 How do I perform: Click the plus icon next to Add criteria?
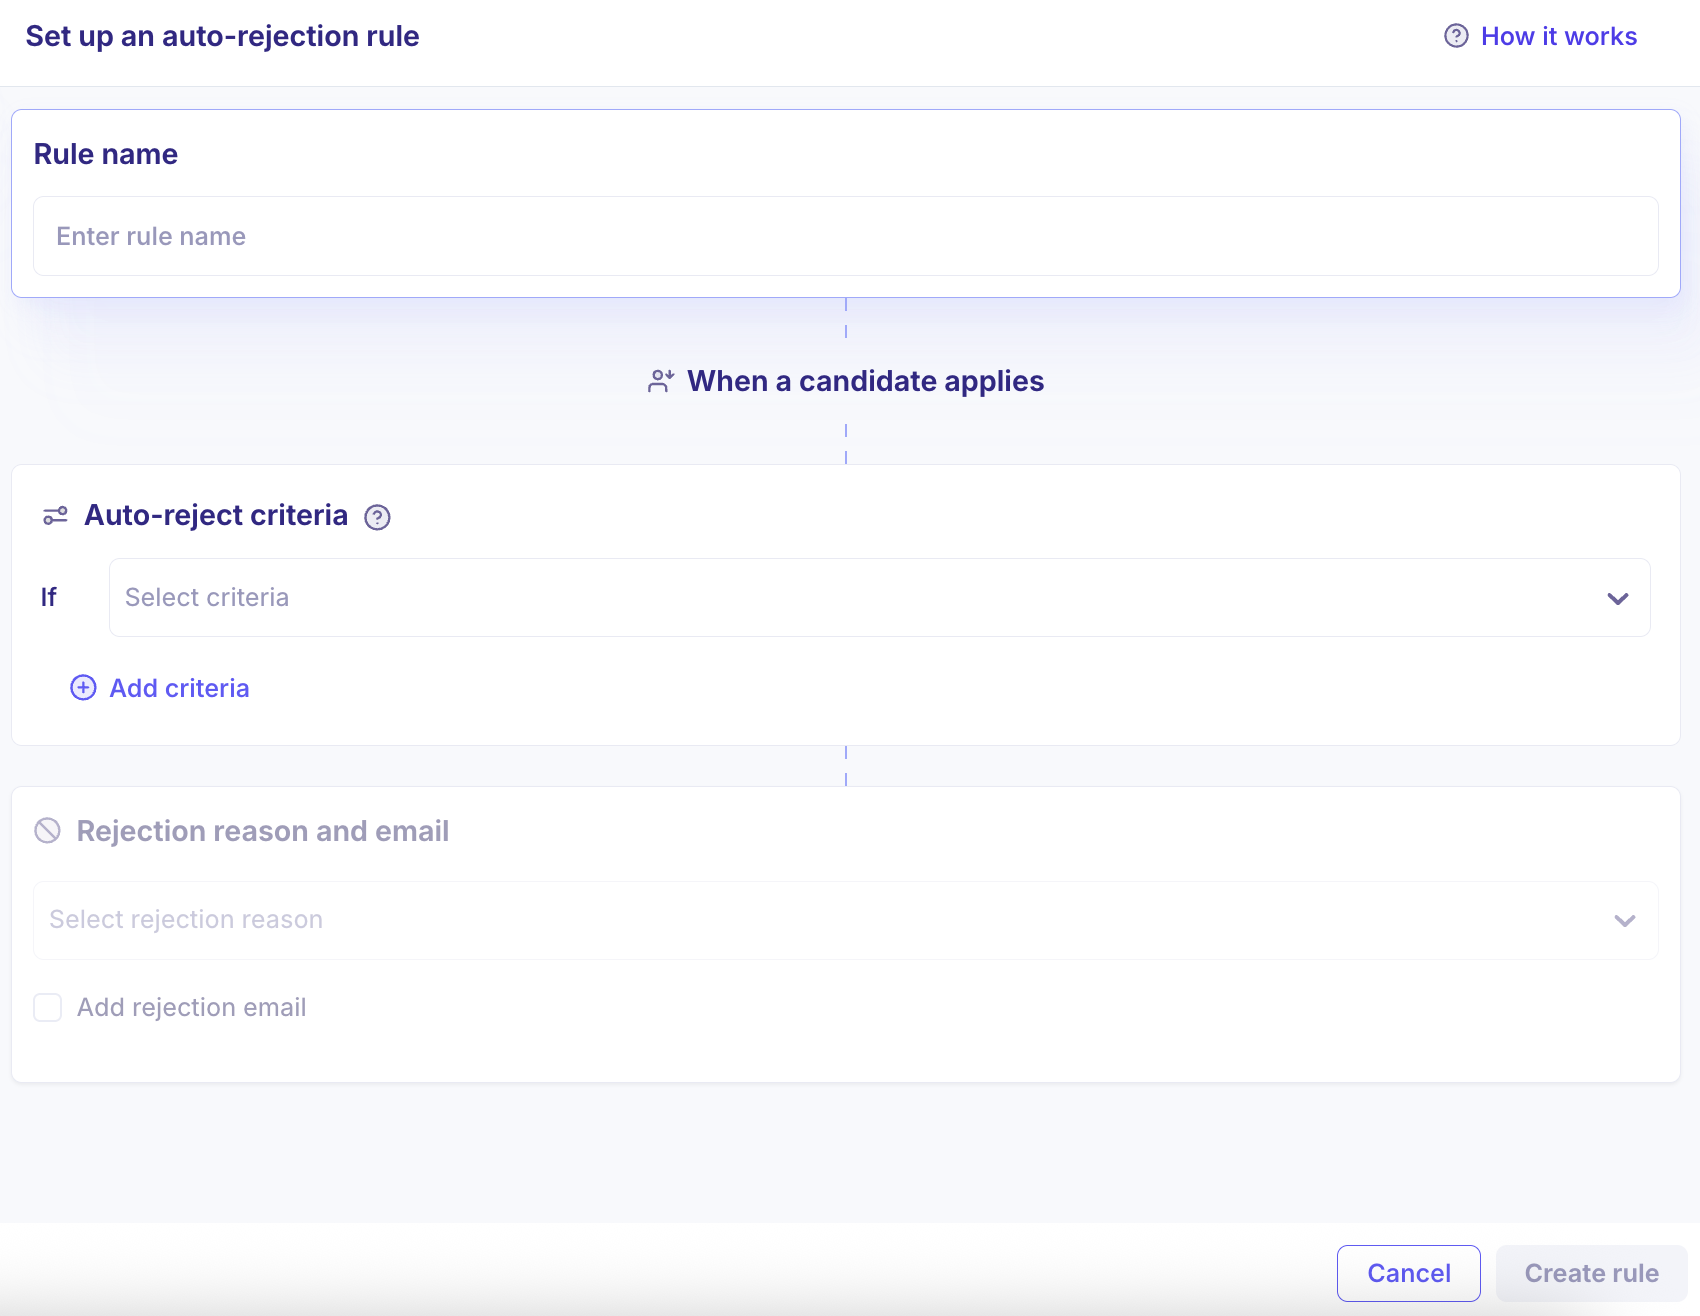[x=83, y=688]
